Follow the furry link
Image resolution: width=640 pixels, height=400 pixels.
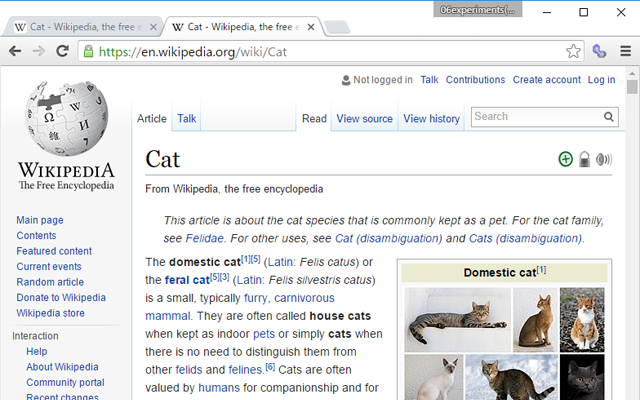click(x=255, y=298)
